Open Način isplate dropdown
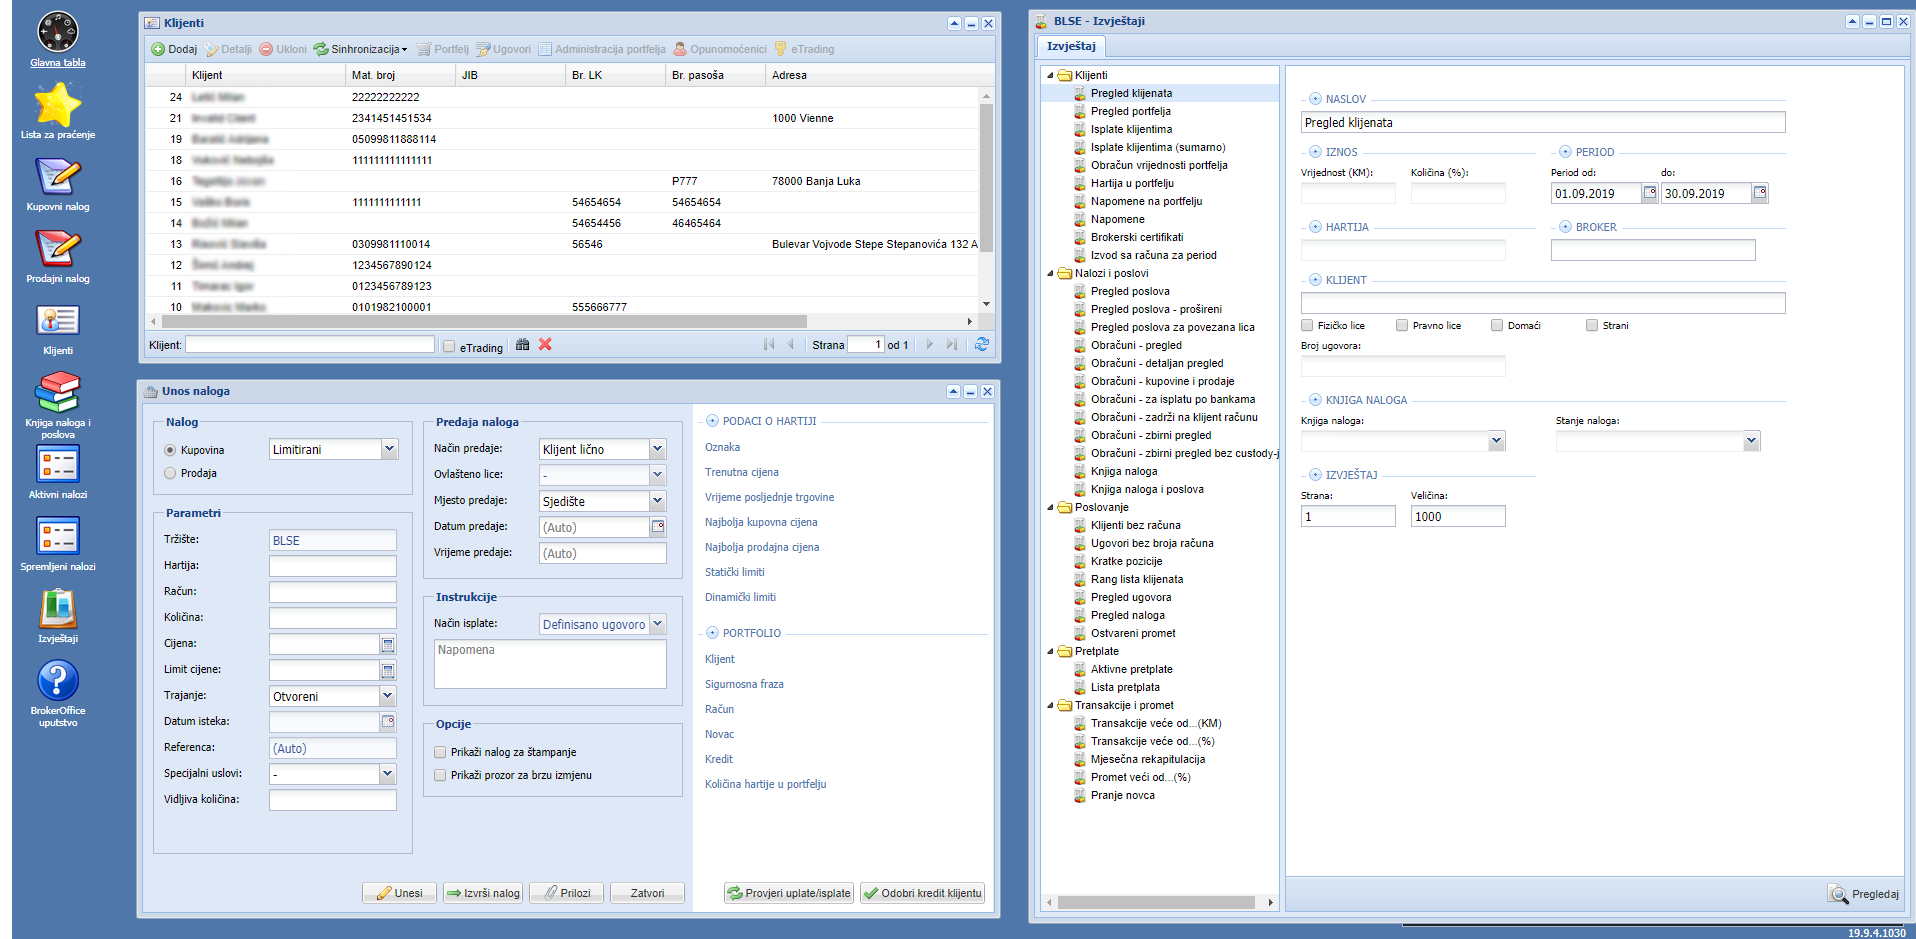 pos(657,624)
